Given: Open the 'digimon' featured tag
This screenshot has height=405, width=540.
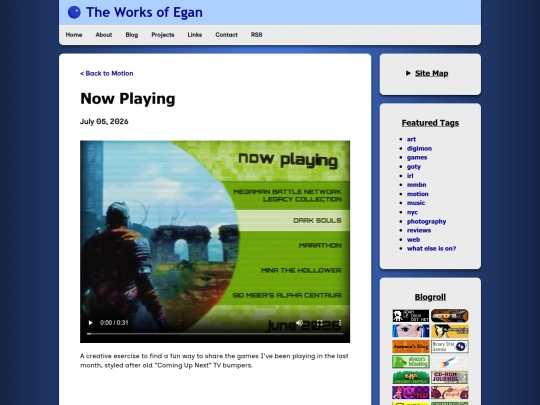Looking at the screenshot, I should coord(419,148).
